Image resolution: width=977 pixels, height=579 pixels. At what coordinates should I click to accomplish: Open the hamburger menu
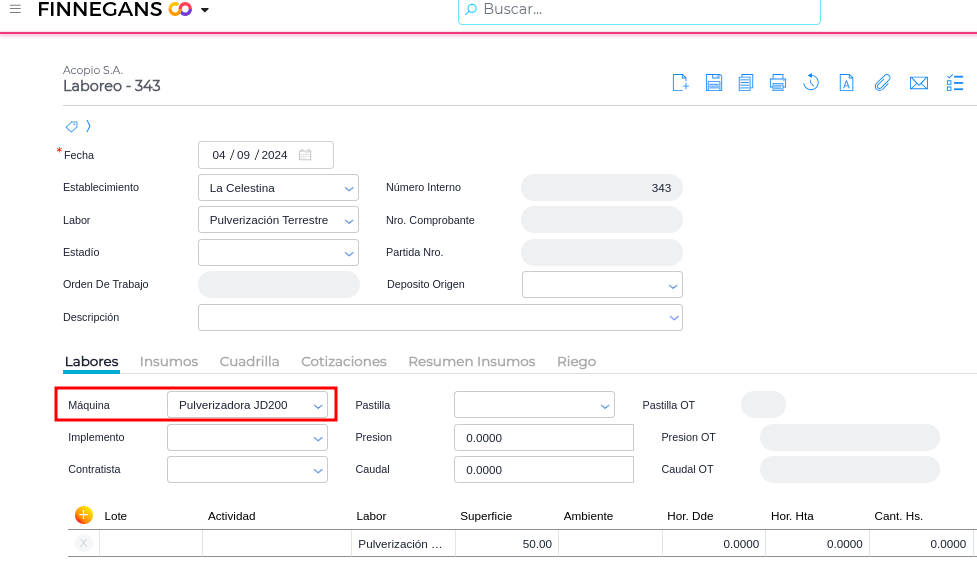(15, 9)
